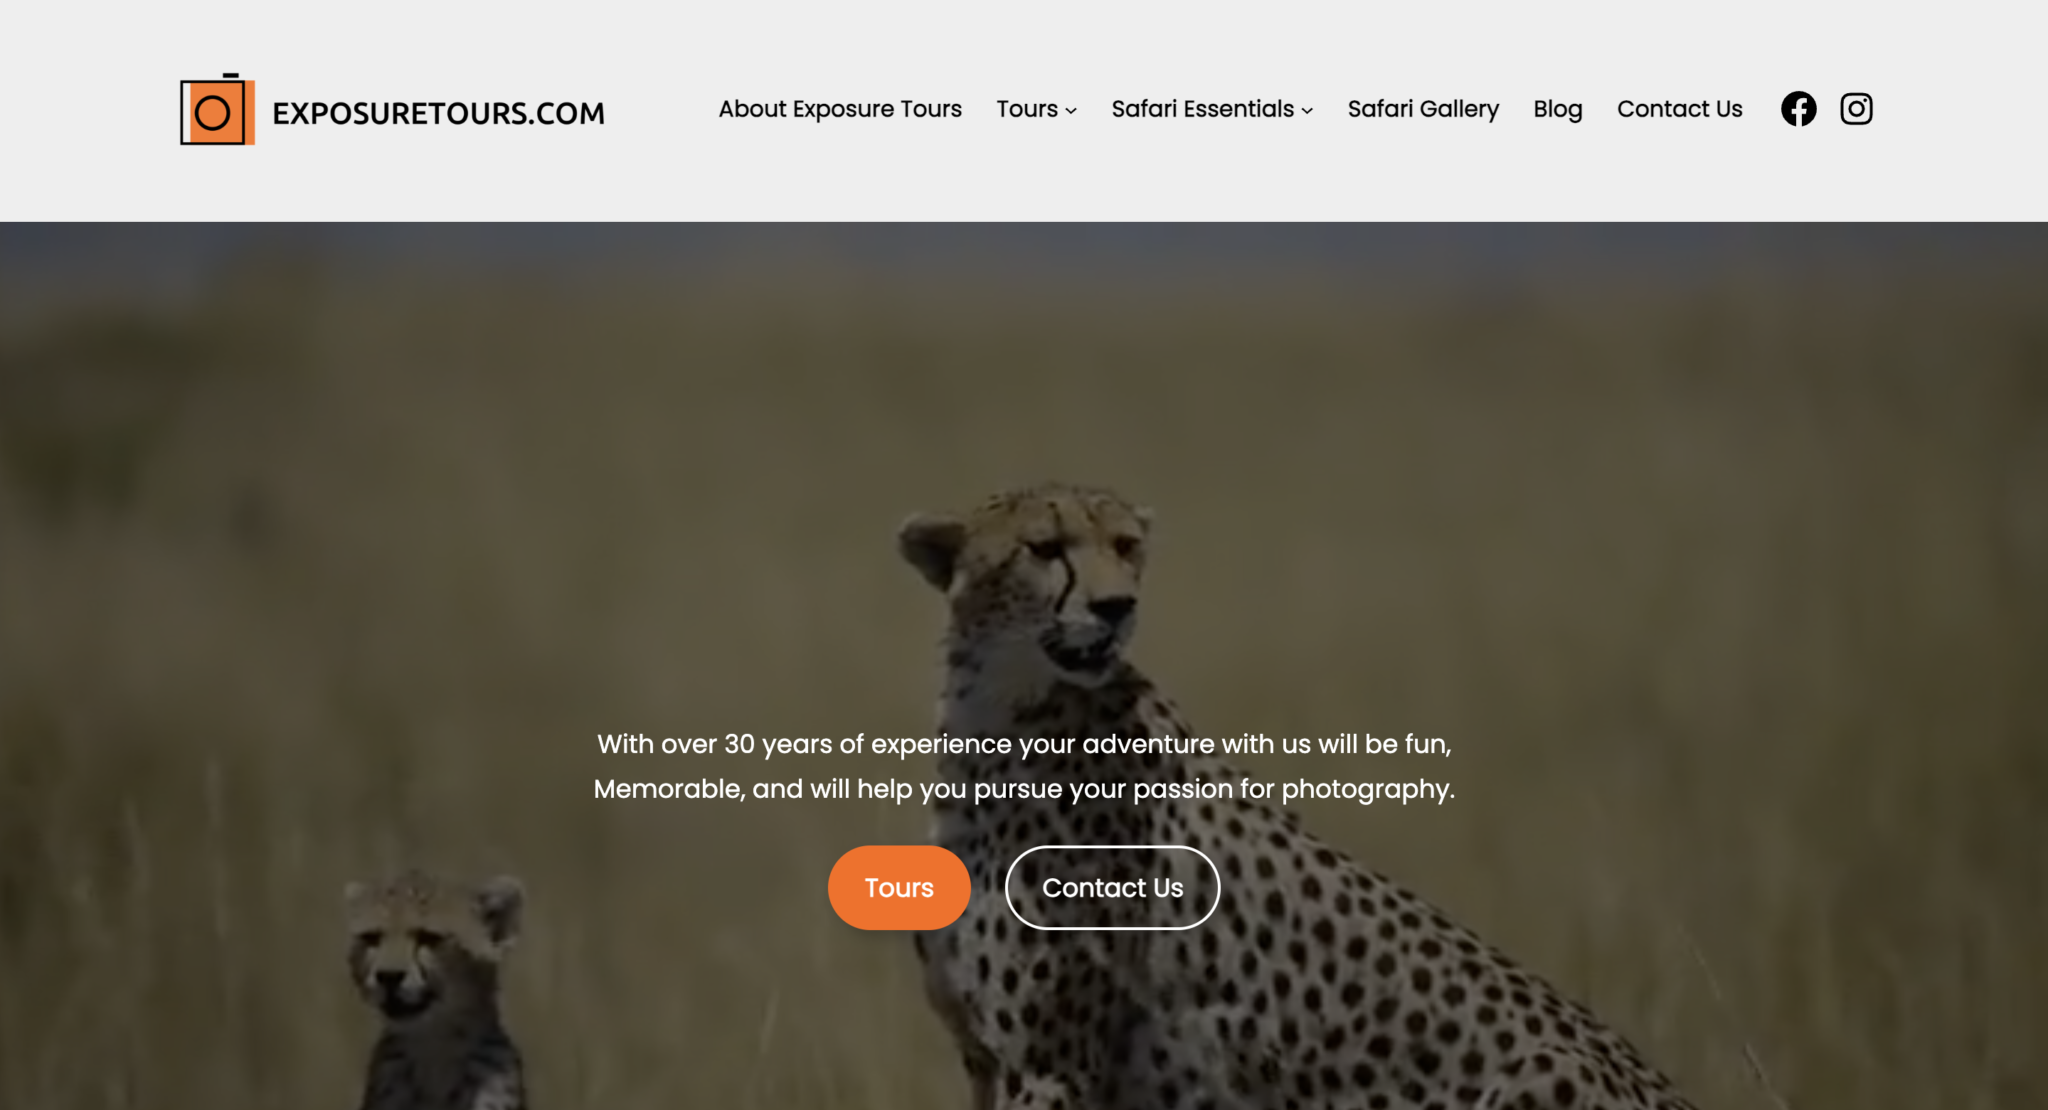This screenshot has width=2048, height=1110.
Task: Click the EXPOSURETOURS.COM site title
Action: click(x=438, y=113)
